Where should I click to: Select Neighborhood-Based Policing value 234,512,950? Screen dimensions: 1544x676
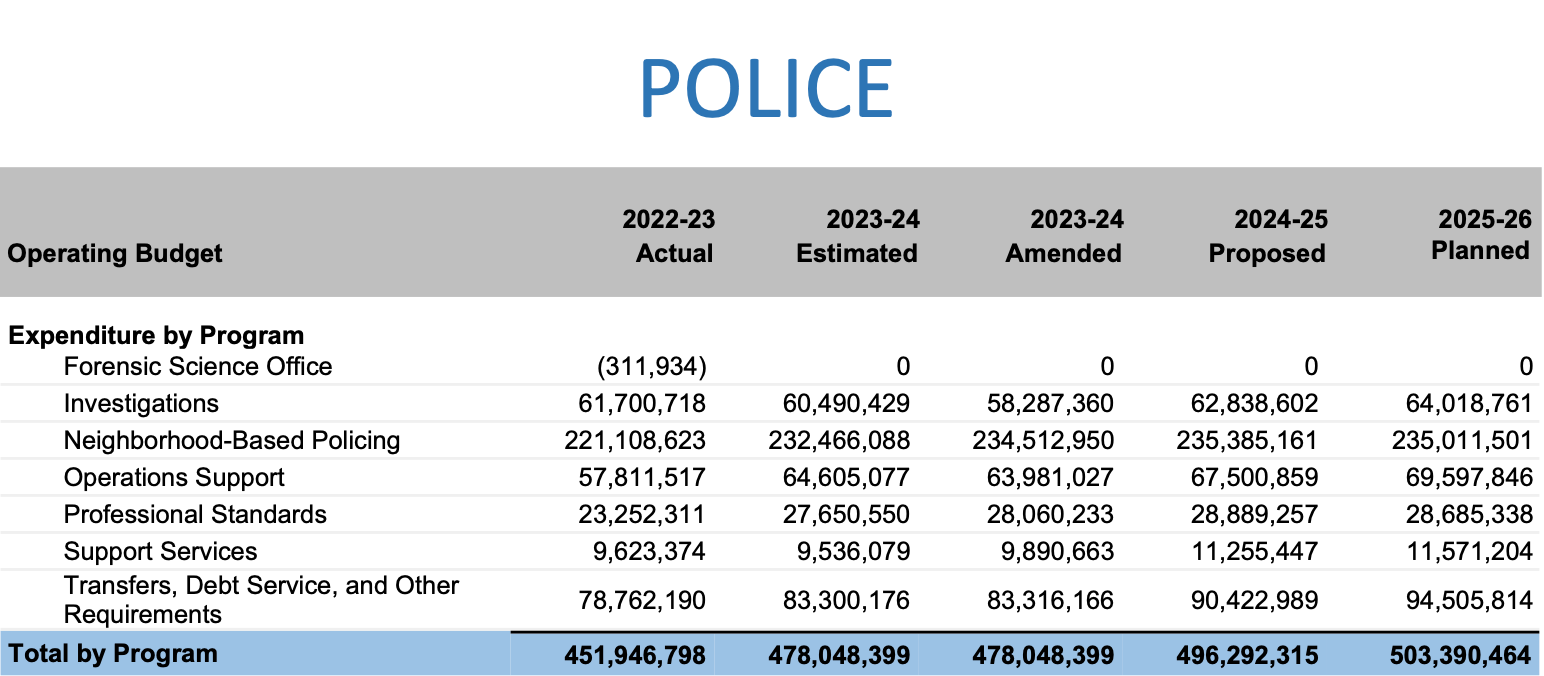(x=1044, y=441)
